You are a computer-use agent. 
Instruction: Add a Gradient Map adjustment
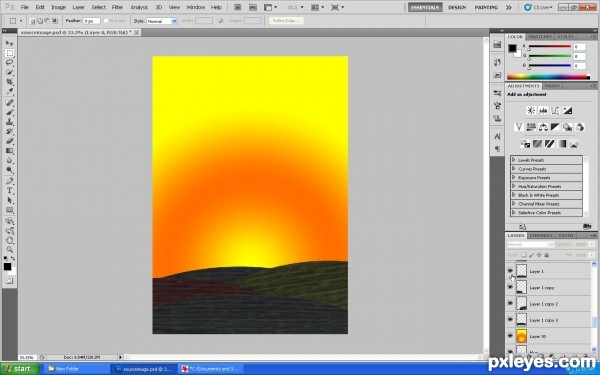[561, 144]
